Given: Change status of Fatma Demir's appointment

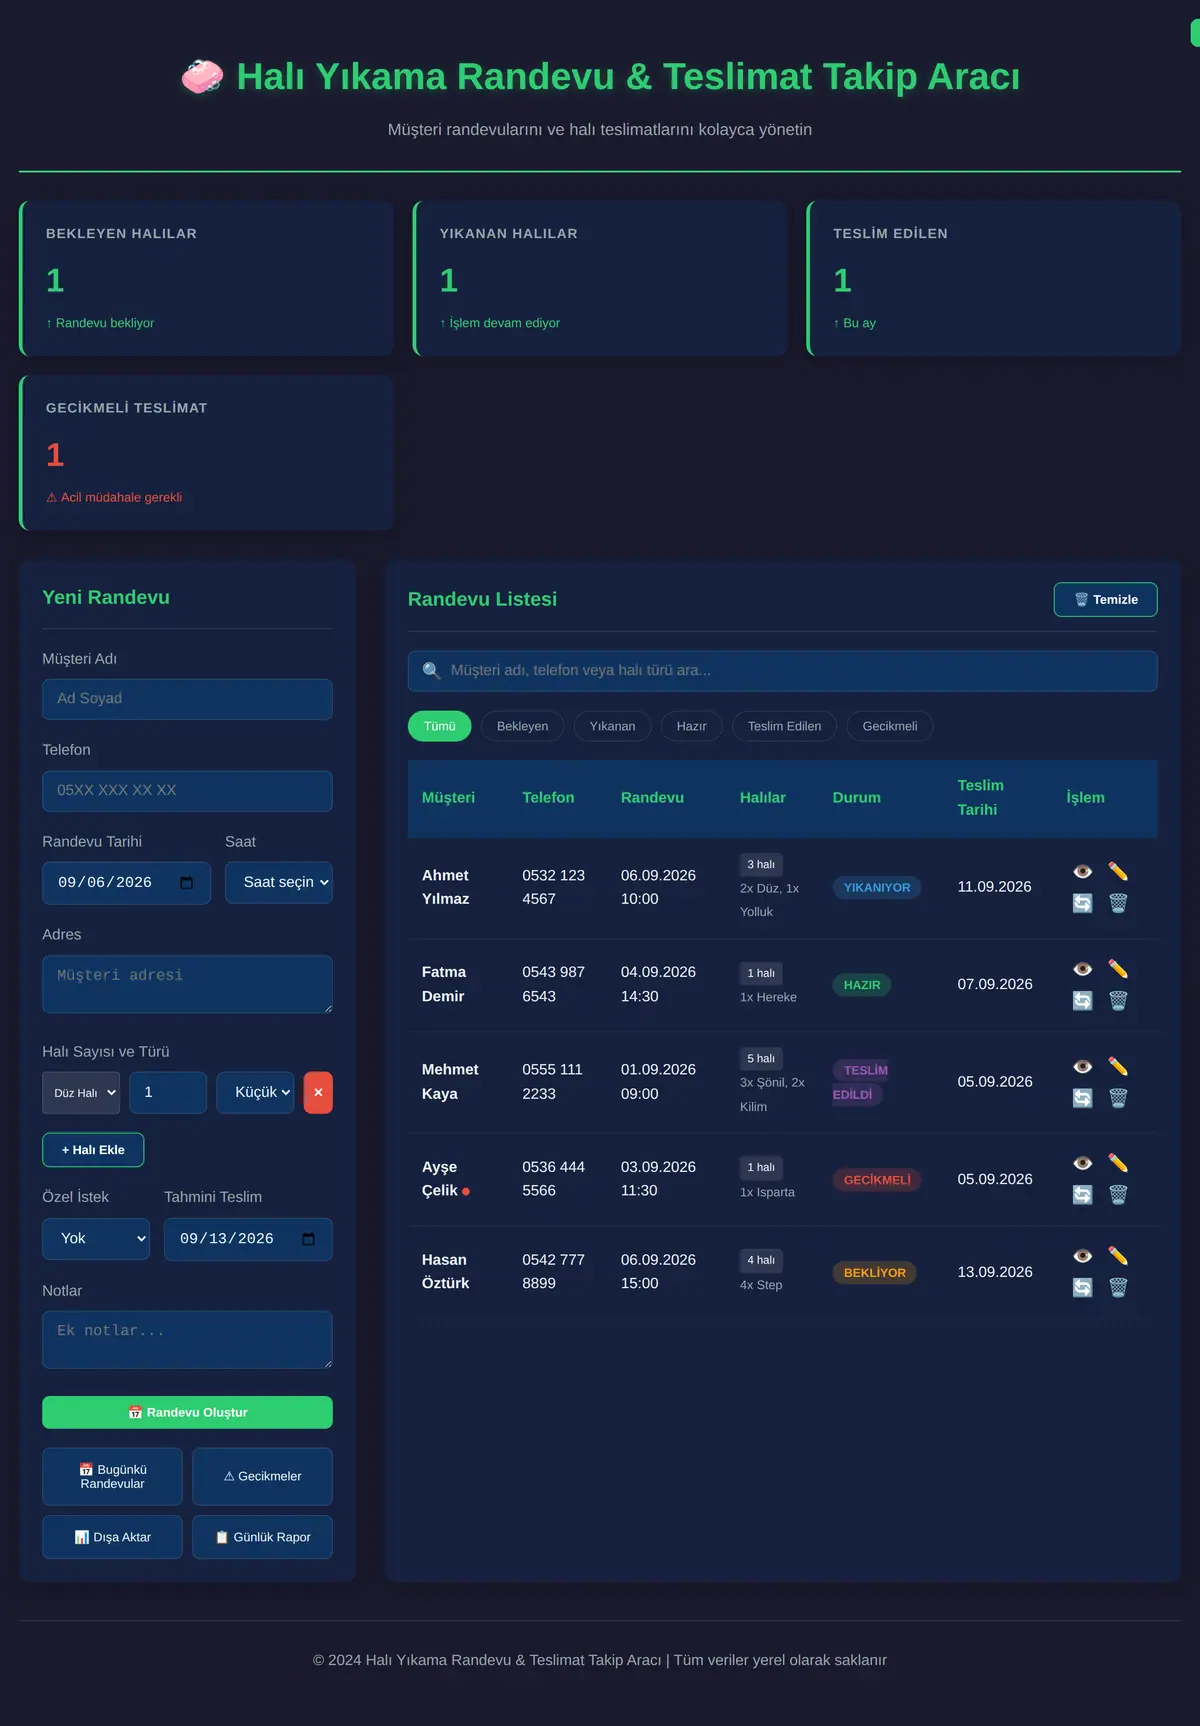Looking at the screenshot, I should (1083, 1000).
